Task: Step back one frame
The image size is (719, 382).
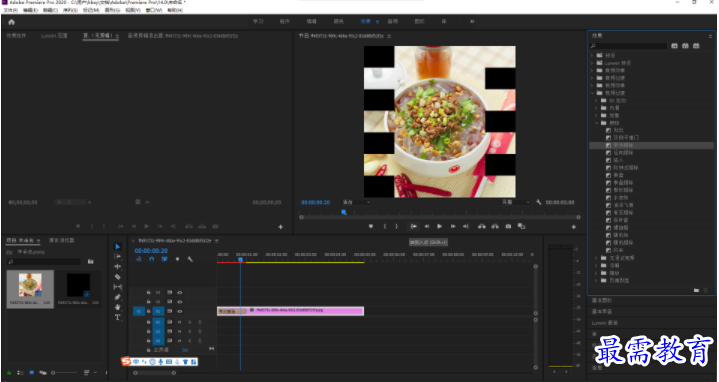Action: (427, 226)
